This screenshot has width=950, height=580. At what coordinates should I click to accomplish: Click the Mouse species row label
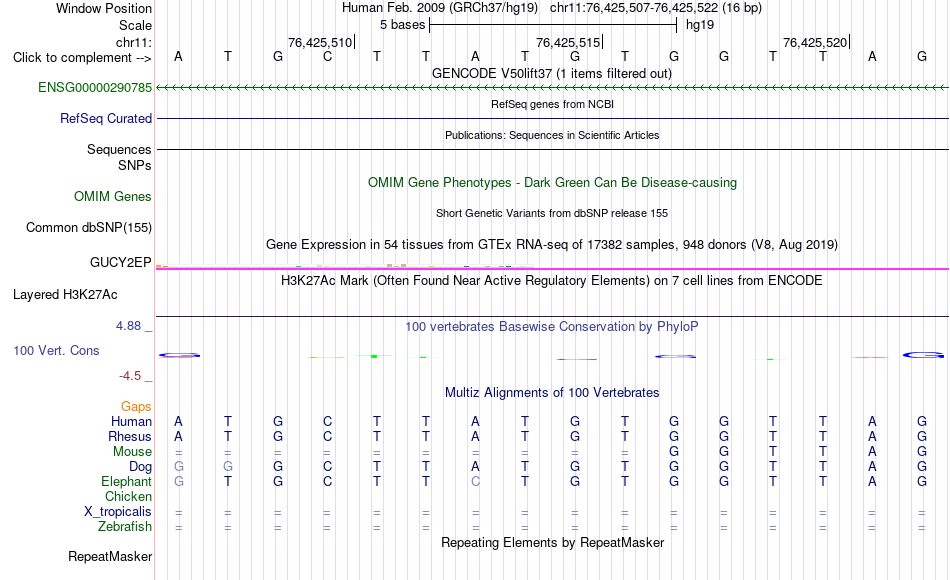click(x=132, y=452)
